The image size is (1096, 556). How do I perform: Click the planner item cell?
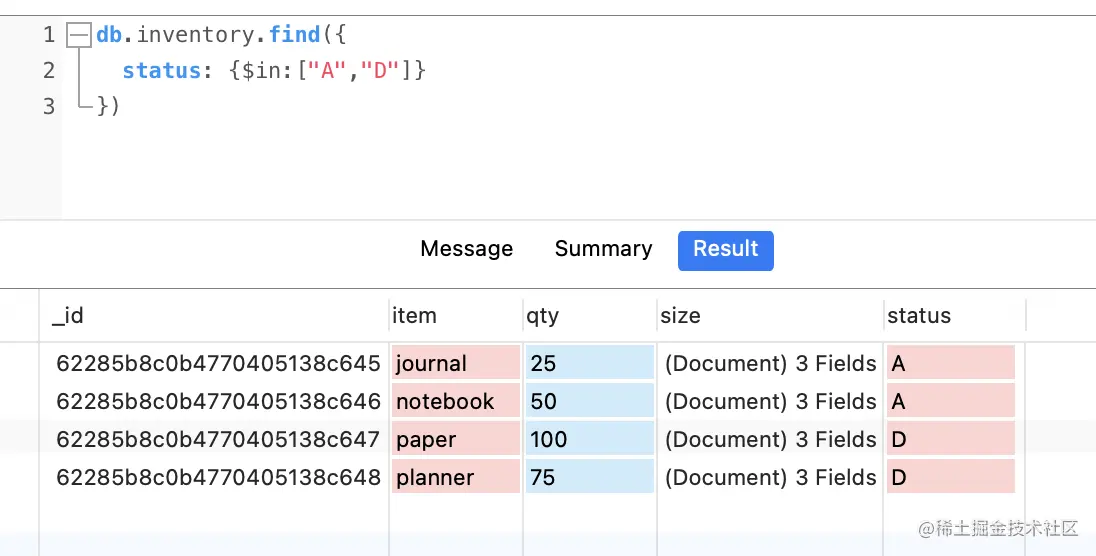[x=455, y=477]
